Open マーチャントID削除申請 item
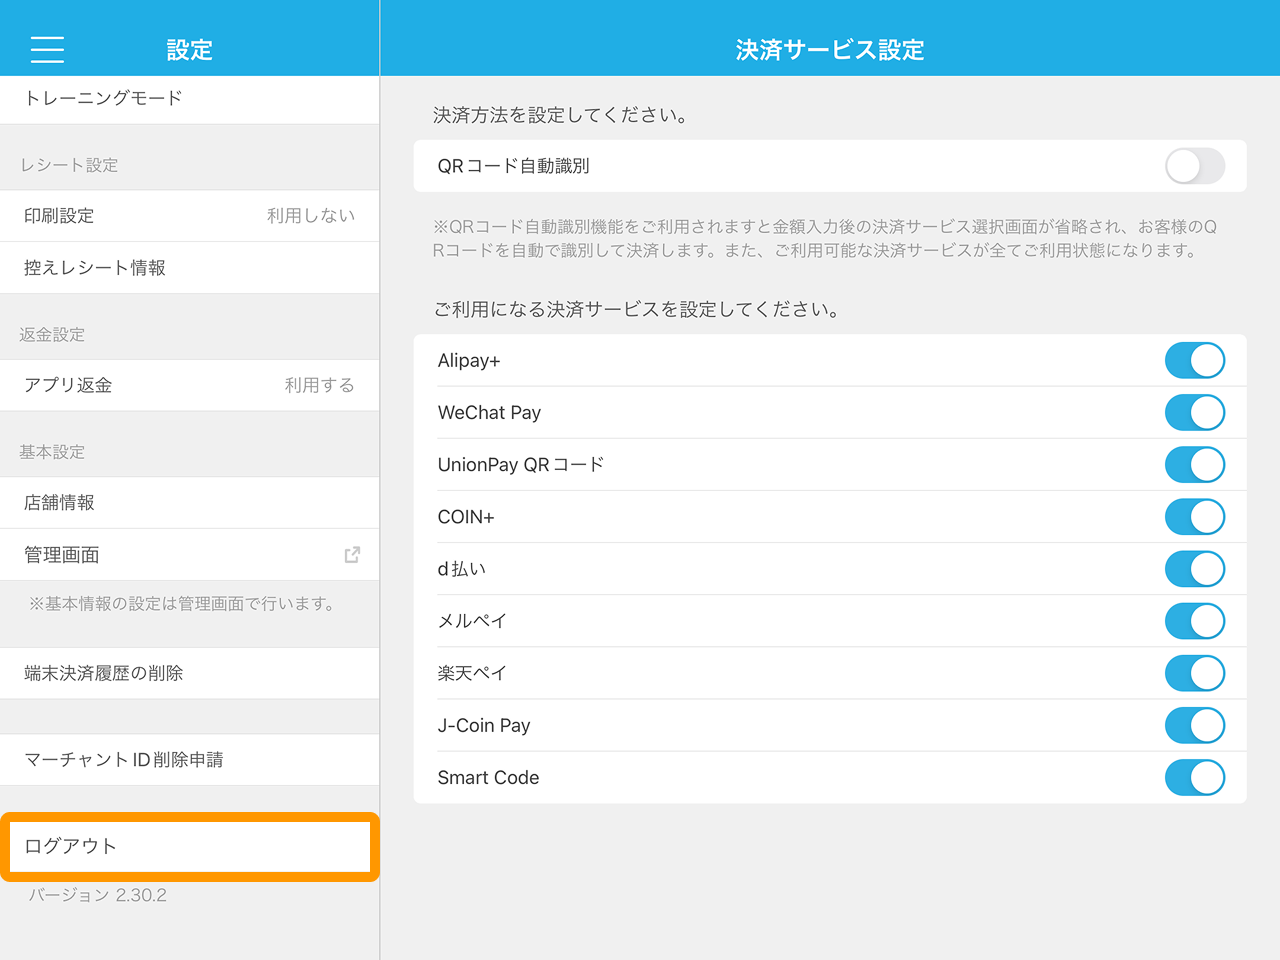 pos(190,760)
